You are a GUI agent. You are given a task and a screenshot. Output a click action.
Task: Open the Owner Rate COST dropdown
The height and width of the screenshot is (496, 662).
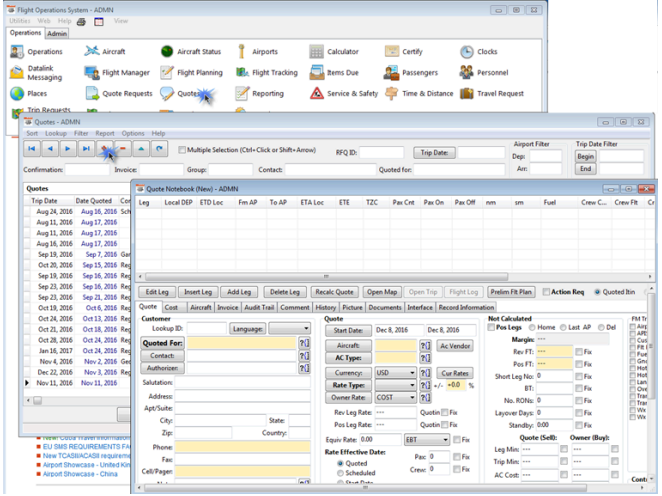[x=396, y=397]
